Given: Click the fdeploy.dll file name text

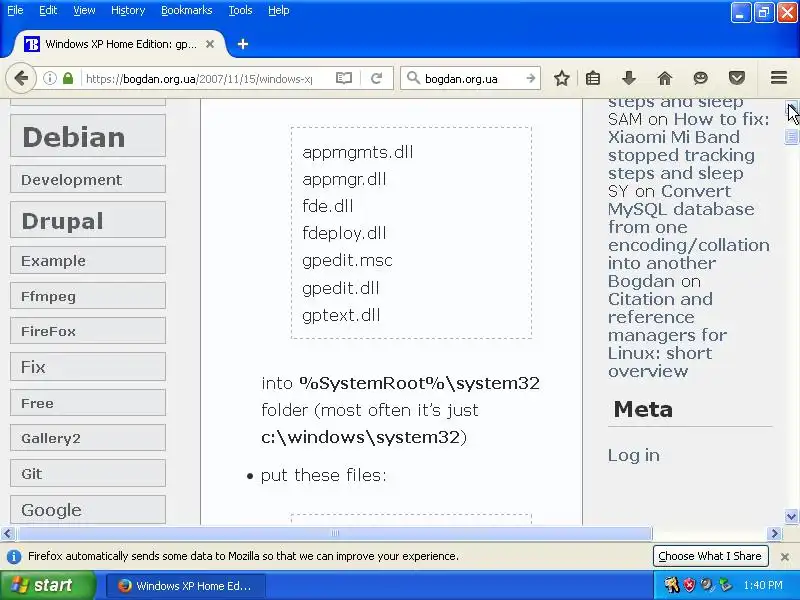Looking at the screenshot, I should pyautogui.click(x=344, y=233).
